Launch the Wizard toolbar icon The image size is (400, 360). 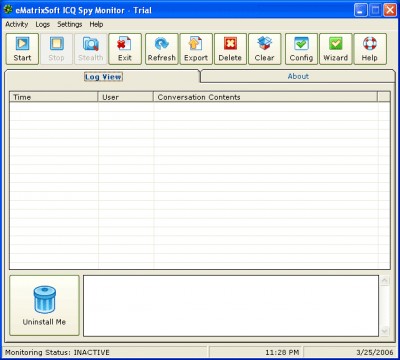pos(335,49)
